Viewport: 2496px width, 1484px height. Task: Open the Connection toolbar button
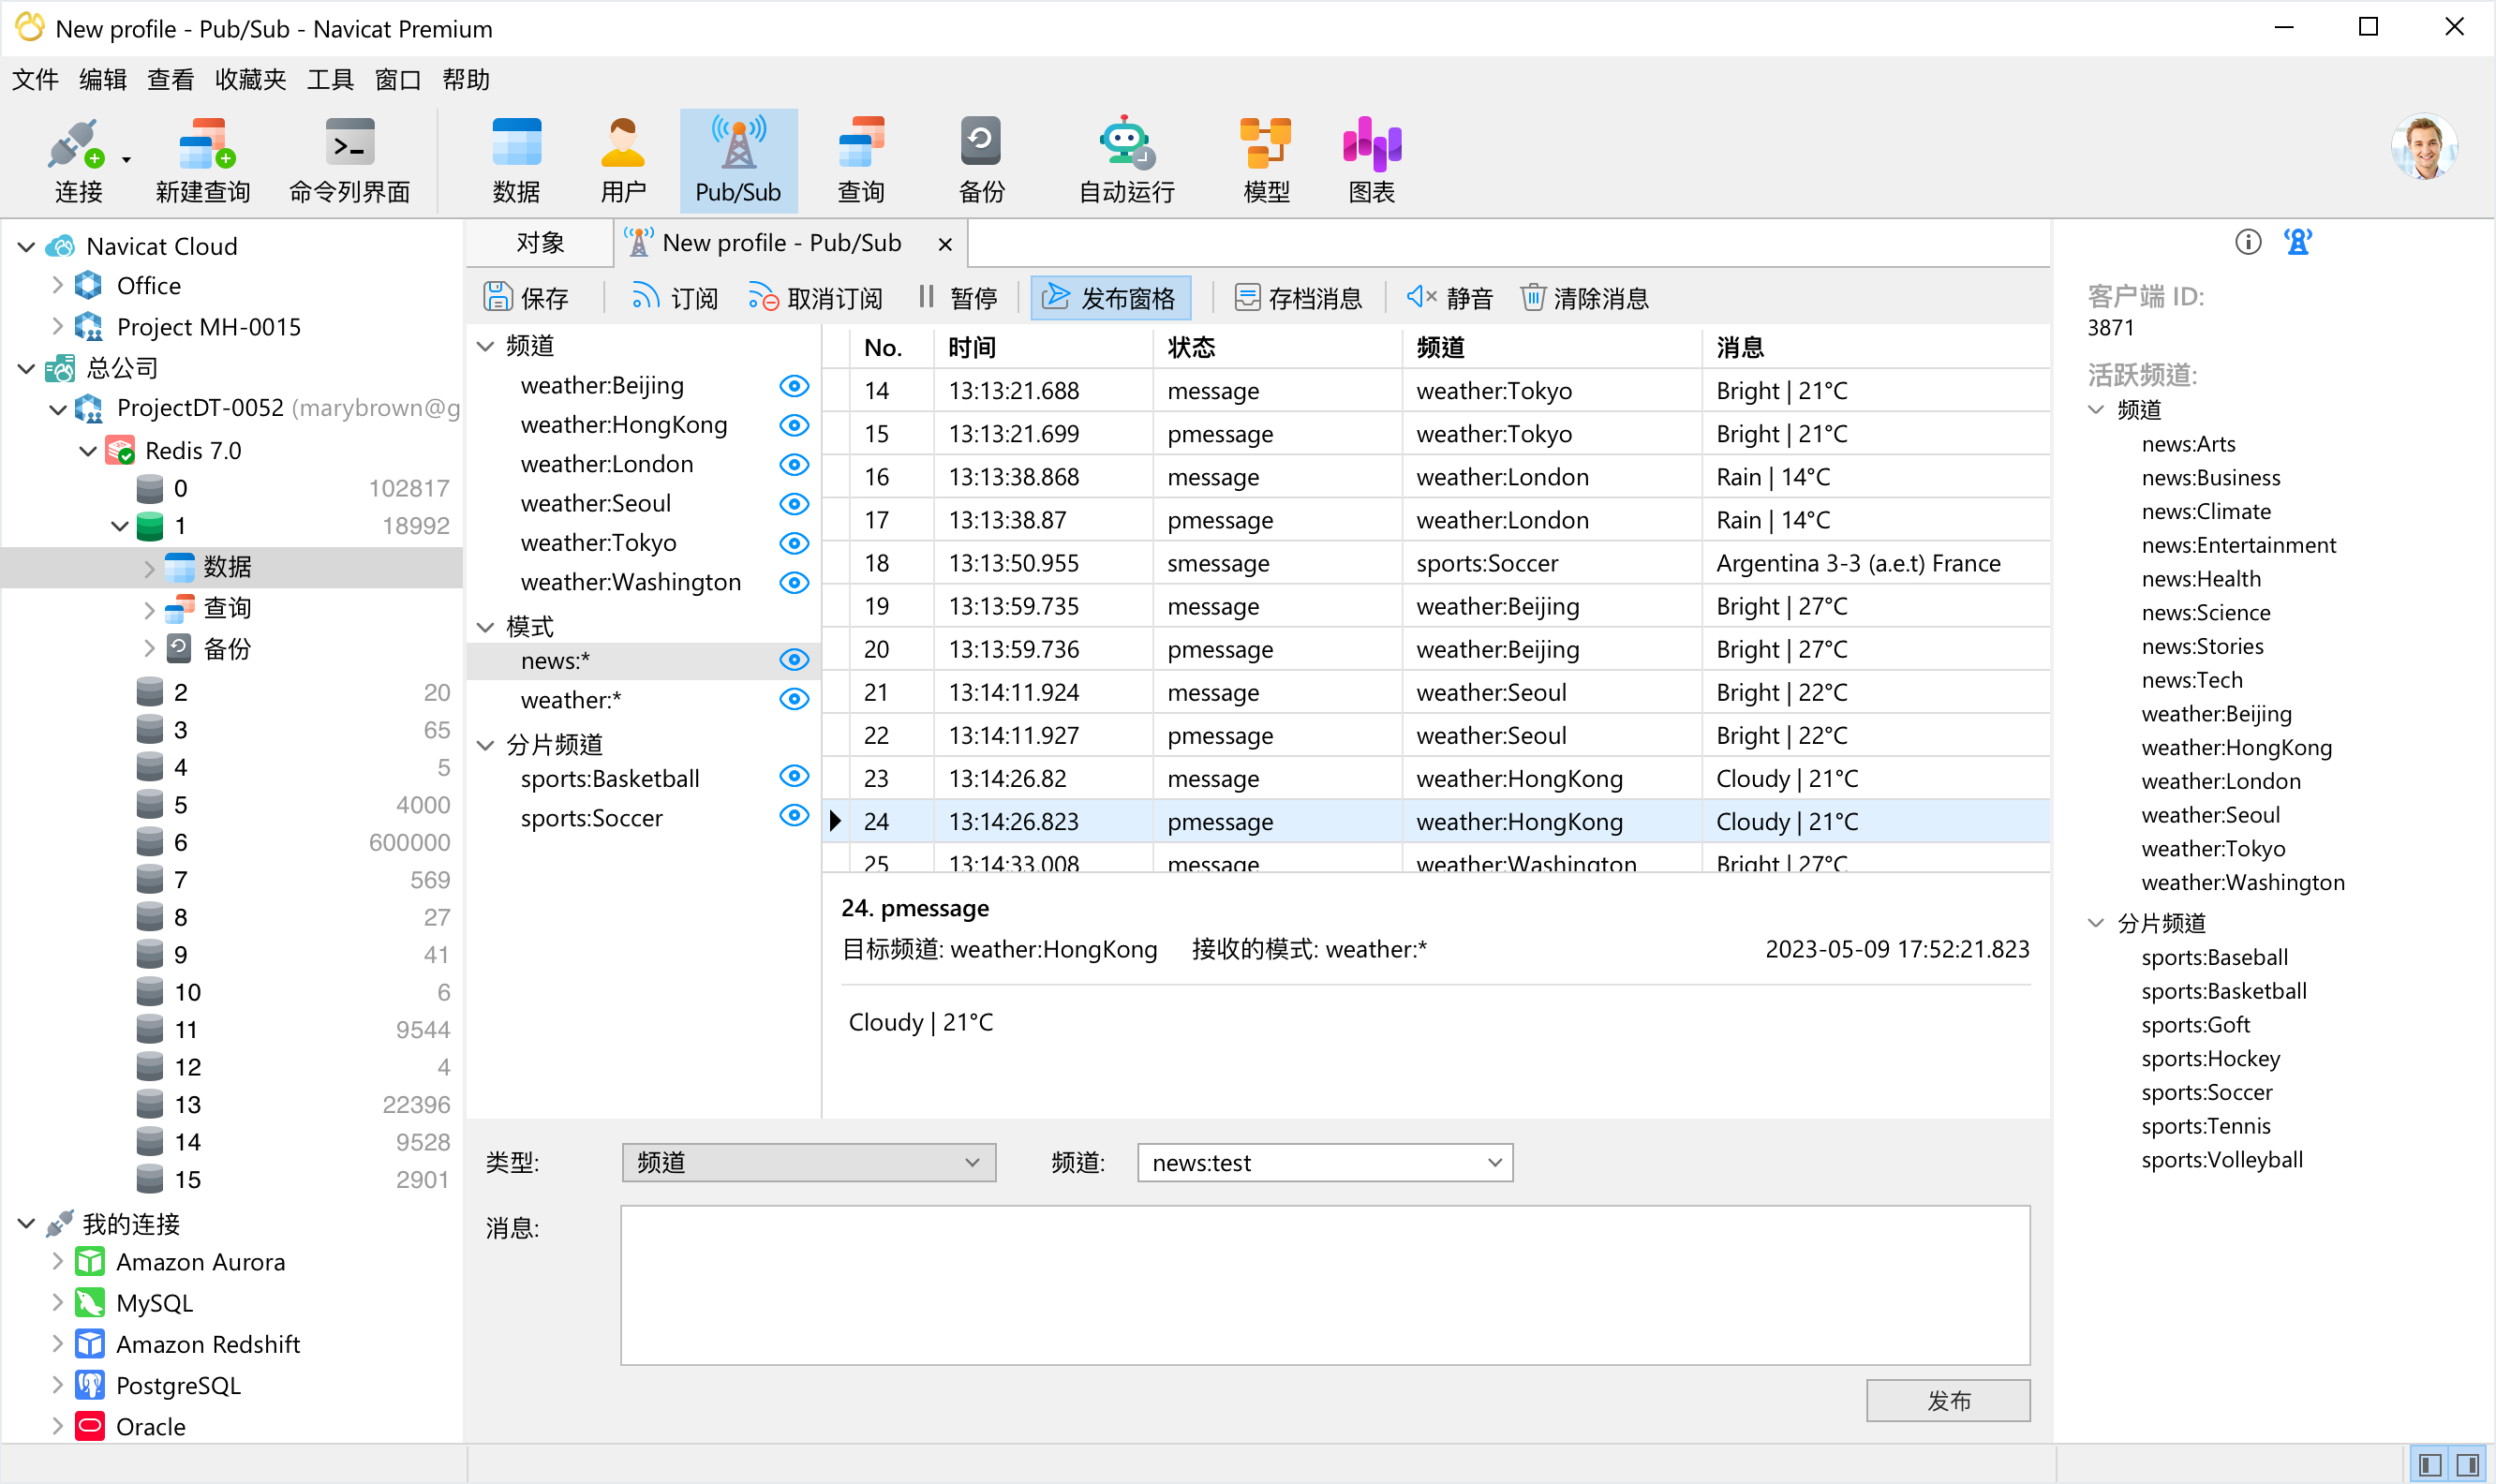click(79, 161)
